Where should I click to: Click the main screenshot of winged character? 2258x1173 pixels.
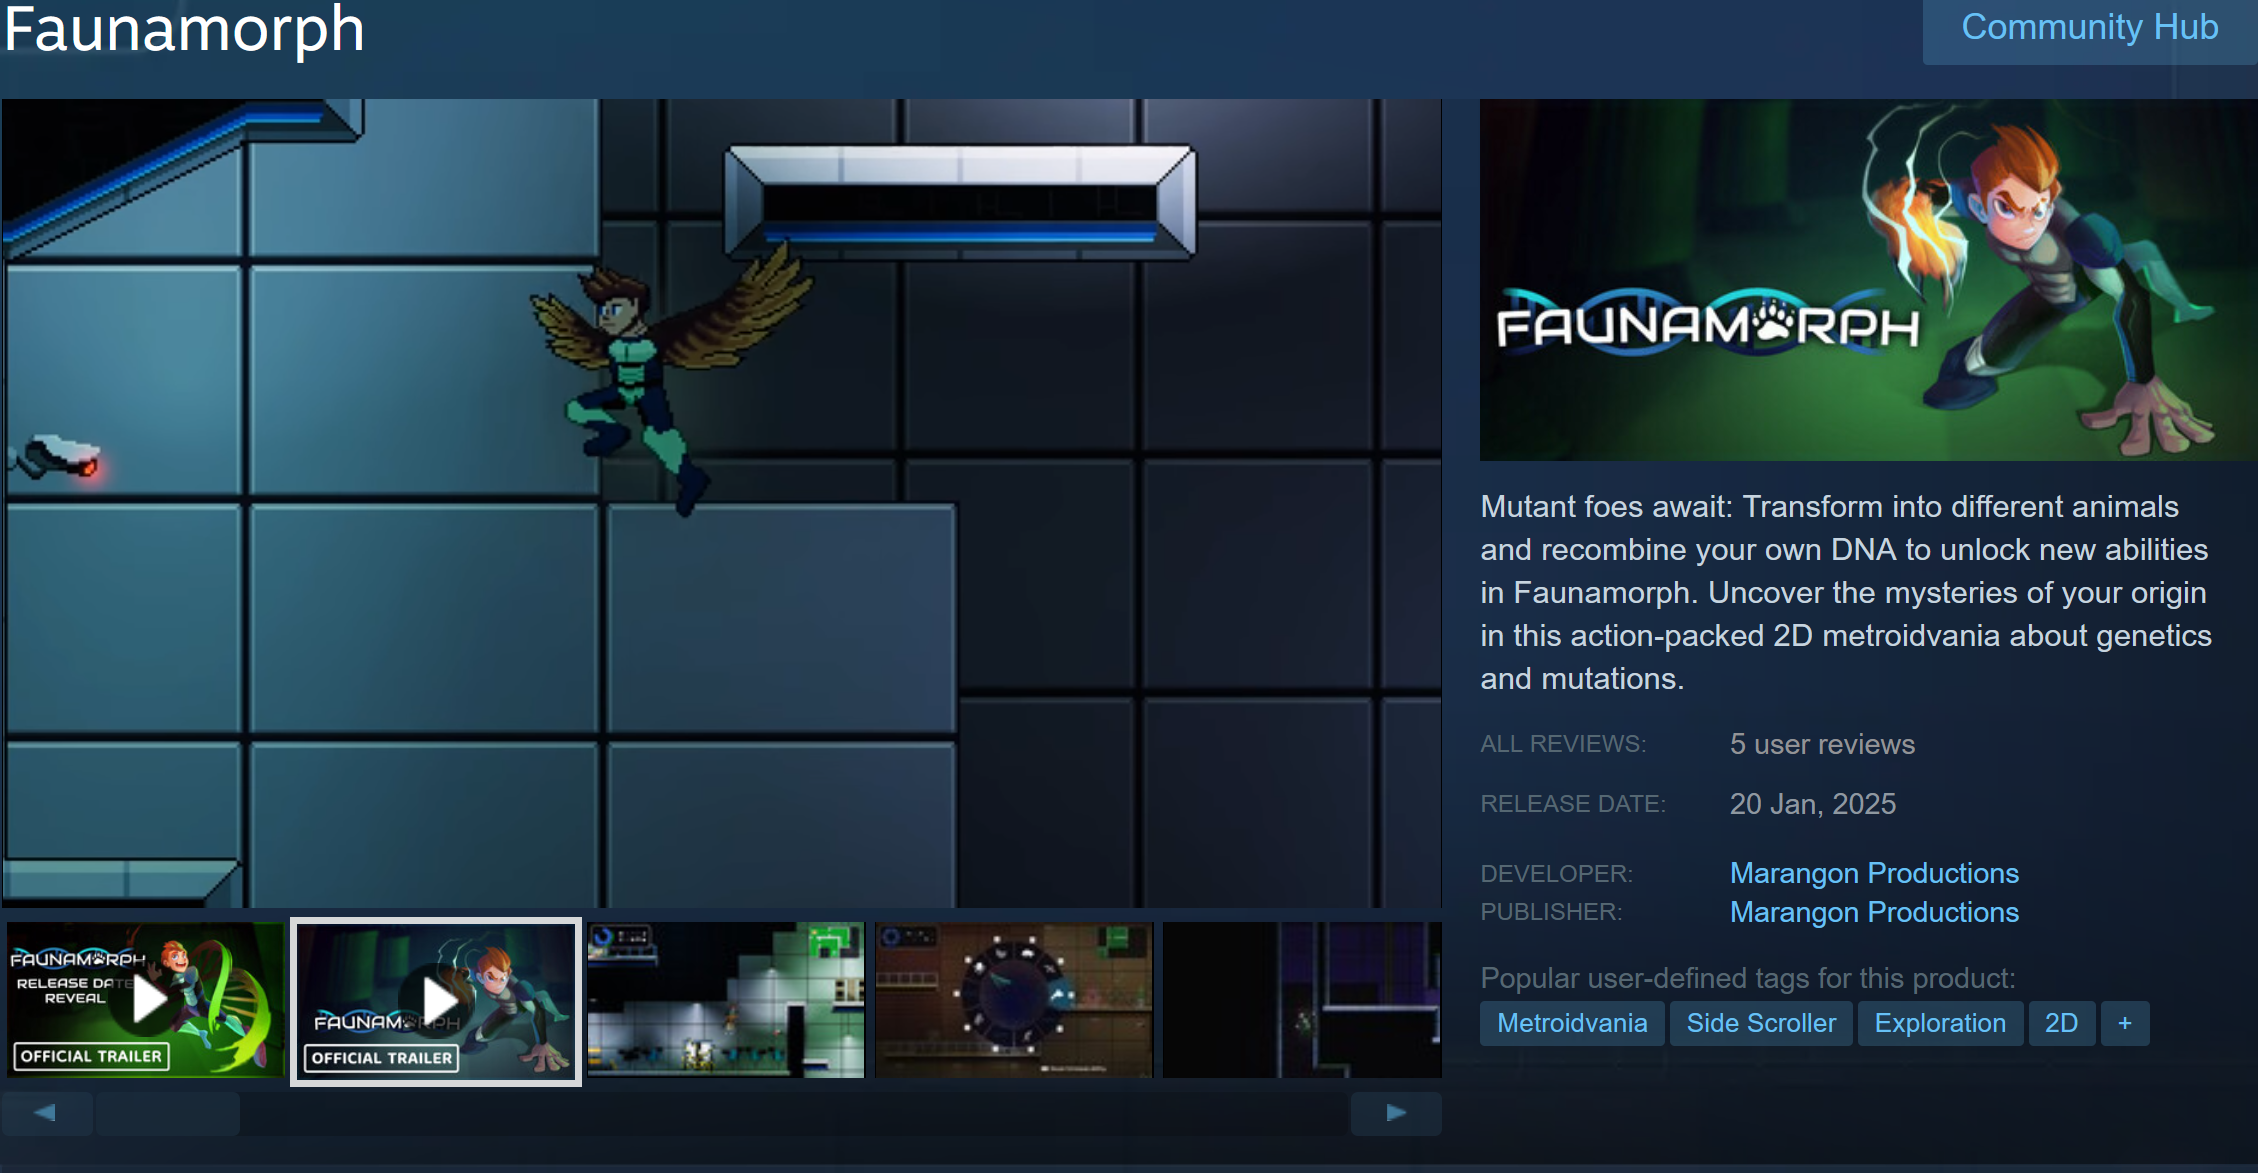[721, 503]
